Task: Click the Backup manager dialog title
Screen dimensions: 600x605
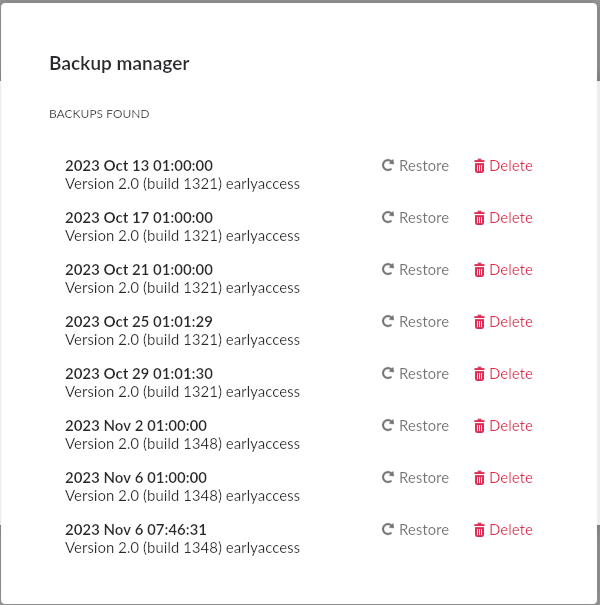Action: point(120,64)
